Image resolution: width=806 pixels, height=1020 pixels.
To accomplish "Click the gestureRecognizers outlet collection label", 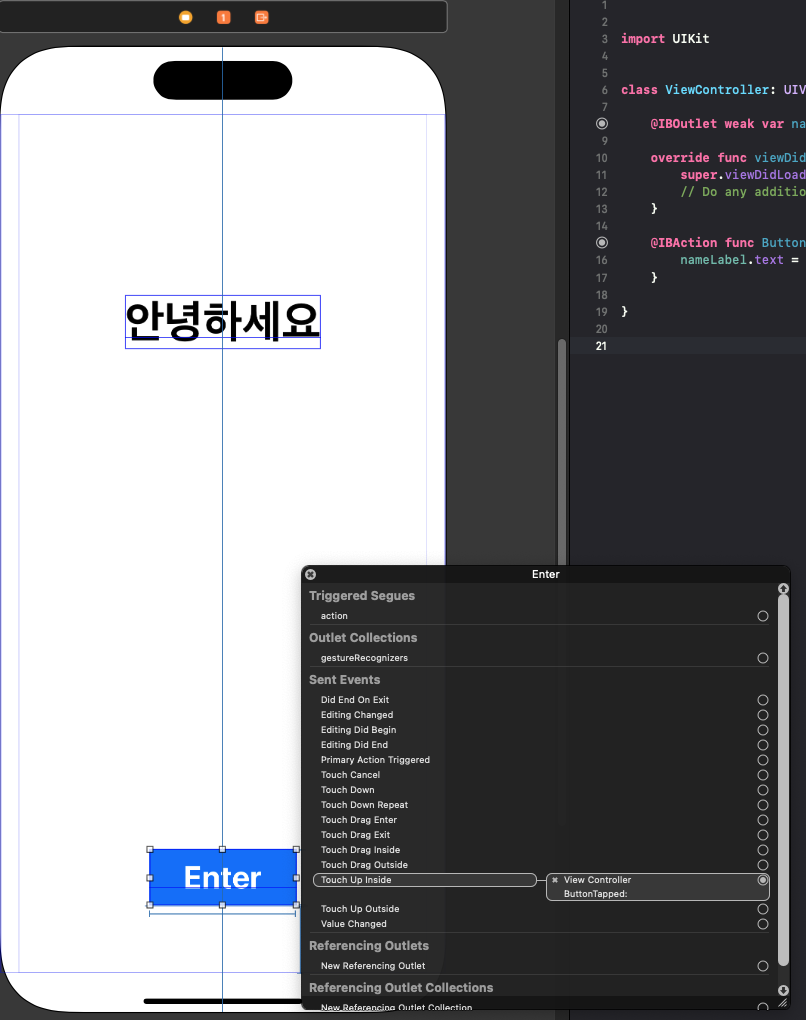I will (x=364, y=658).
